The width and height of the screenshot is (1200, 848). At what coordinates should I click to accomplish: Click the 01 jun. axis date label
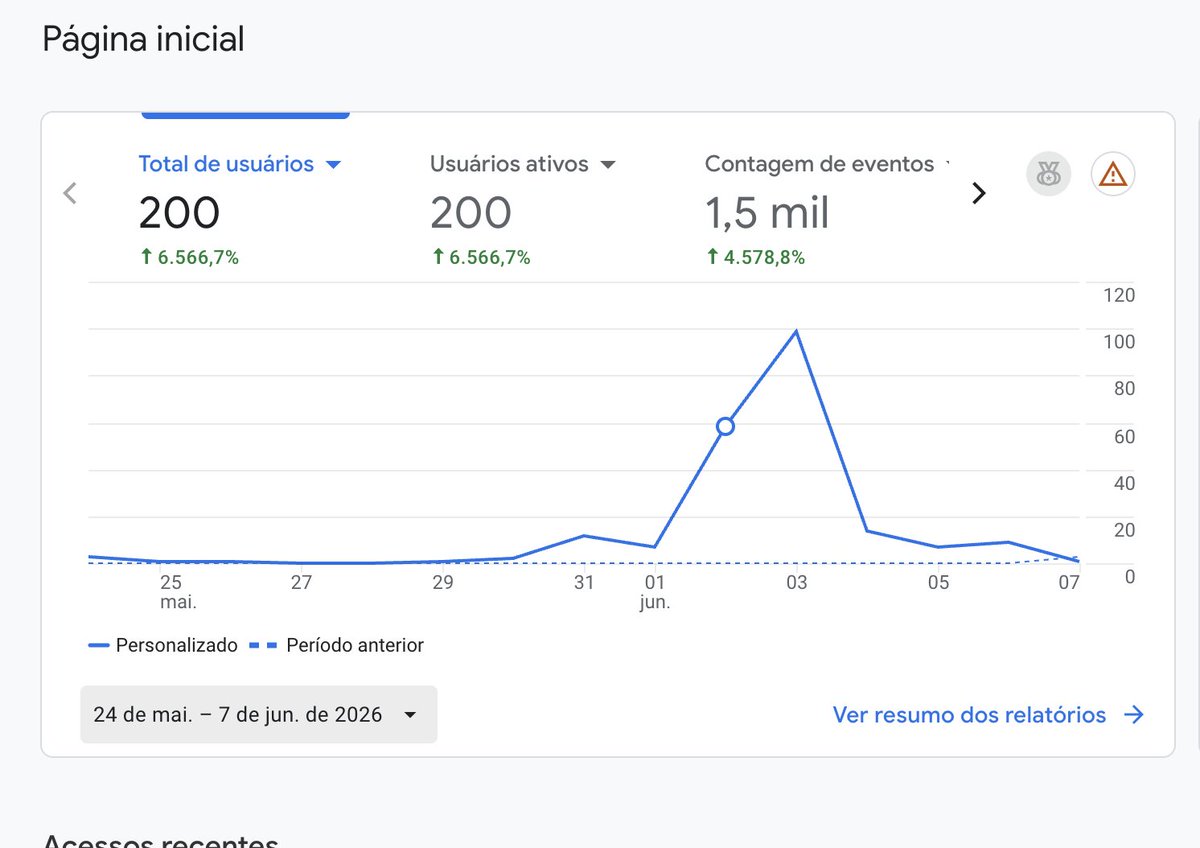[655, 592]
